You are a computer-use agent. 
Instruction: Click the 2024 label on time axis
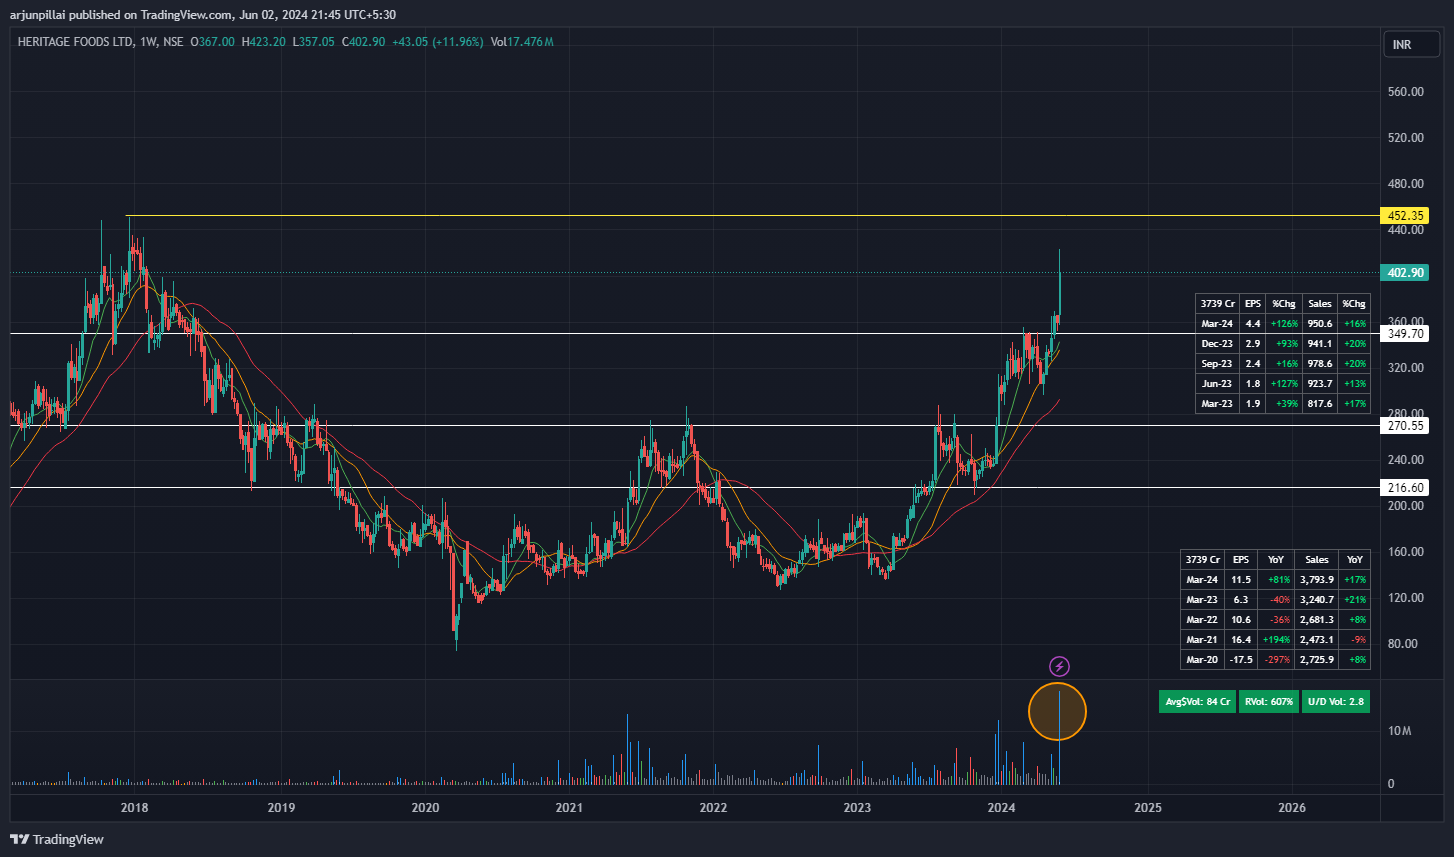(x=1001, y=807)
